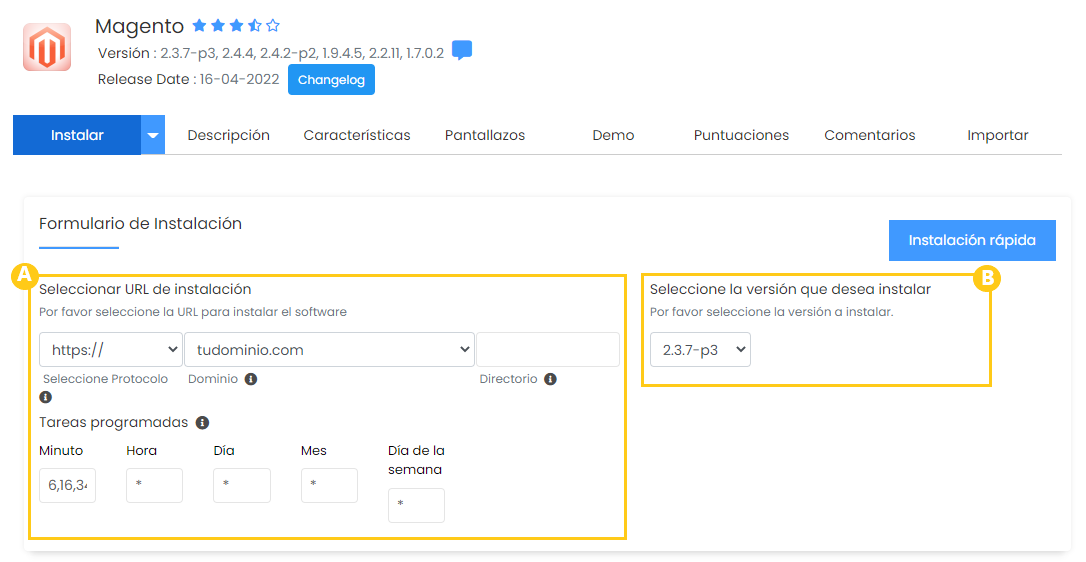The image size is (1086, 562).
Task: Click the Release Date 16-04-2022 text
Action: 188,80
